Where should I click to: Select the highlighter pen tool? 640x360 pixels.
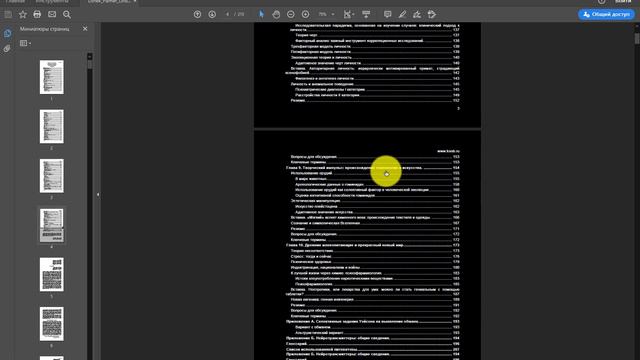pyautogui.click(x=402, y=14)
